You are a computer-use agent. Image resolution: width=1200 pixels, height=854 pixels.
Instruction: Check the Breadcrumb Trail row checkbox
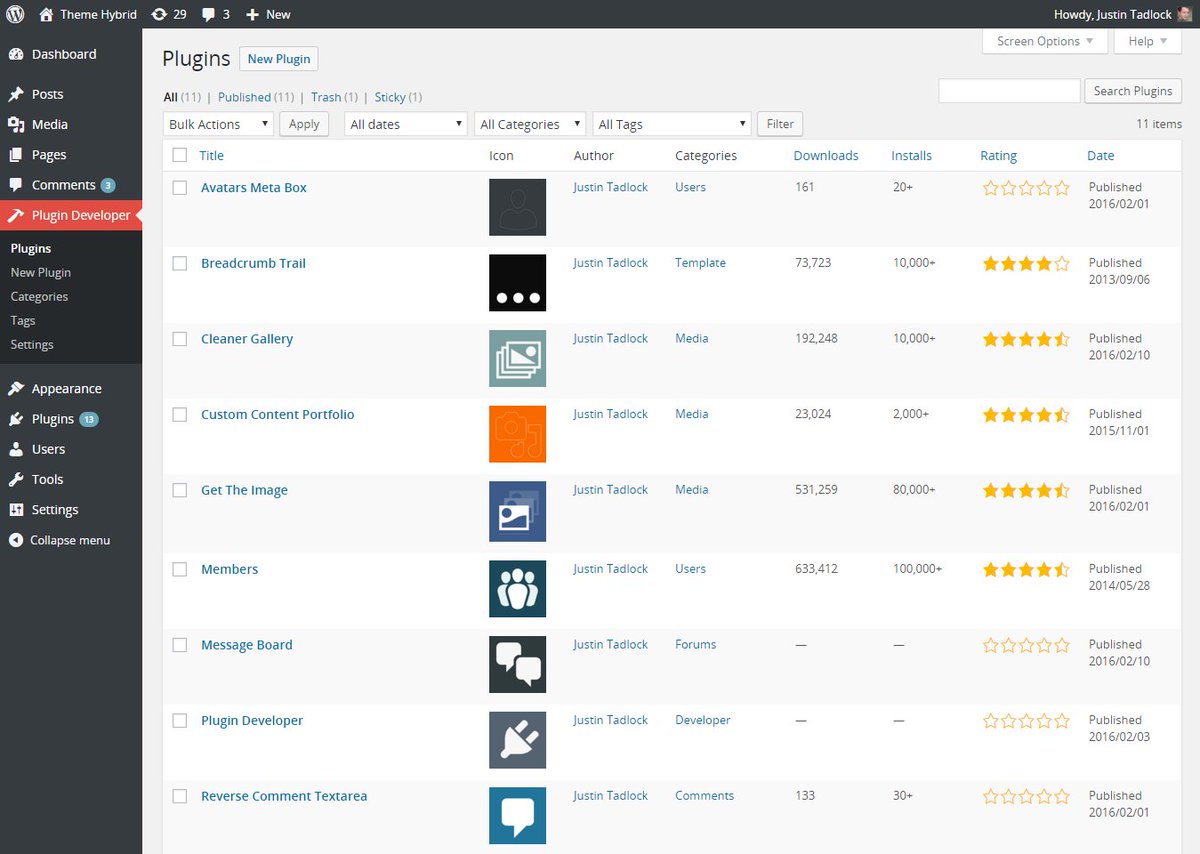[180, 263]
